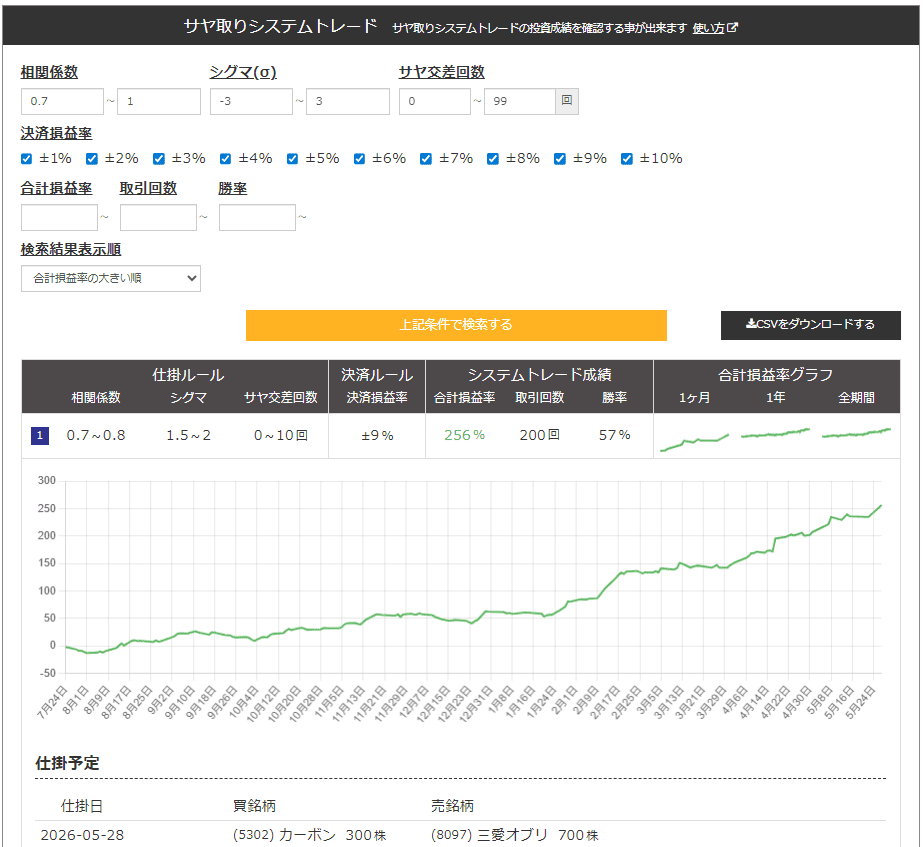Viewport: 923px width, 847px height.
Task: Click the 仕掛予定 section heading
Action: tap(67, 763)
